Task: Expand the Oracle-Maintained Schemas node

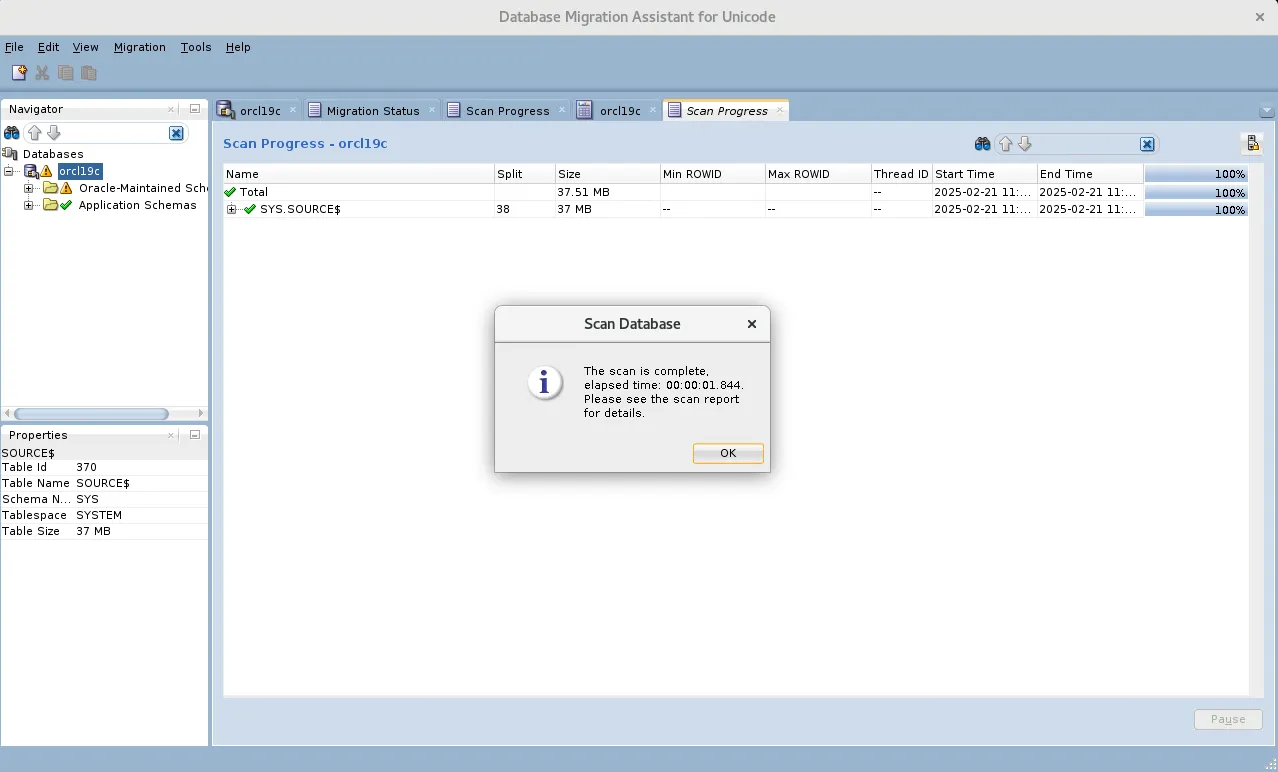Action: point(29,188)
